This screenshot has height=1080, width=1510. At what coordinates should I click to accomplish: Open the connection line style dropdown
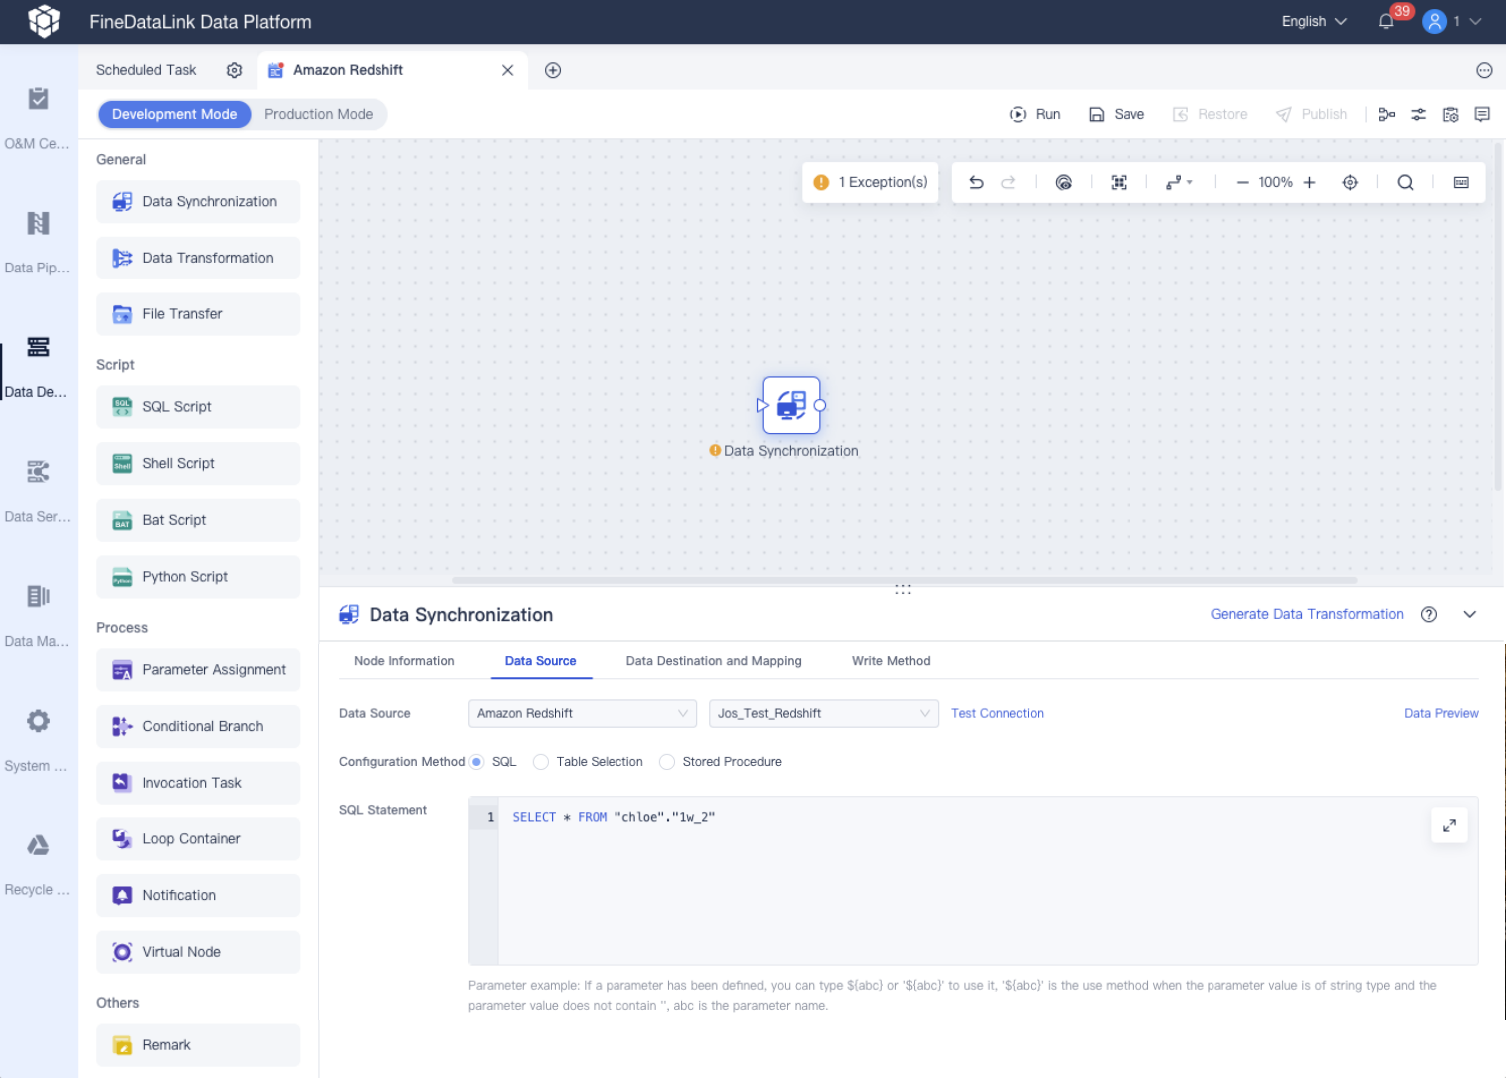pos(1179,182)
